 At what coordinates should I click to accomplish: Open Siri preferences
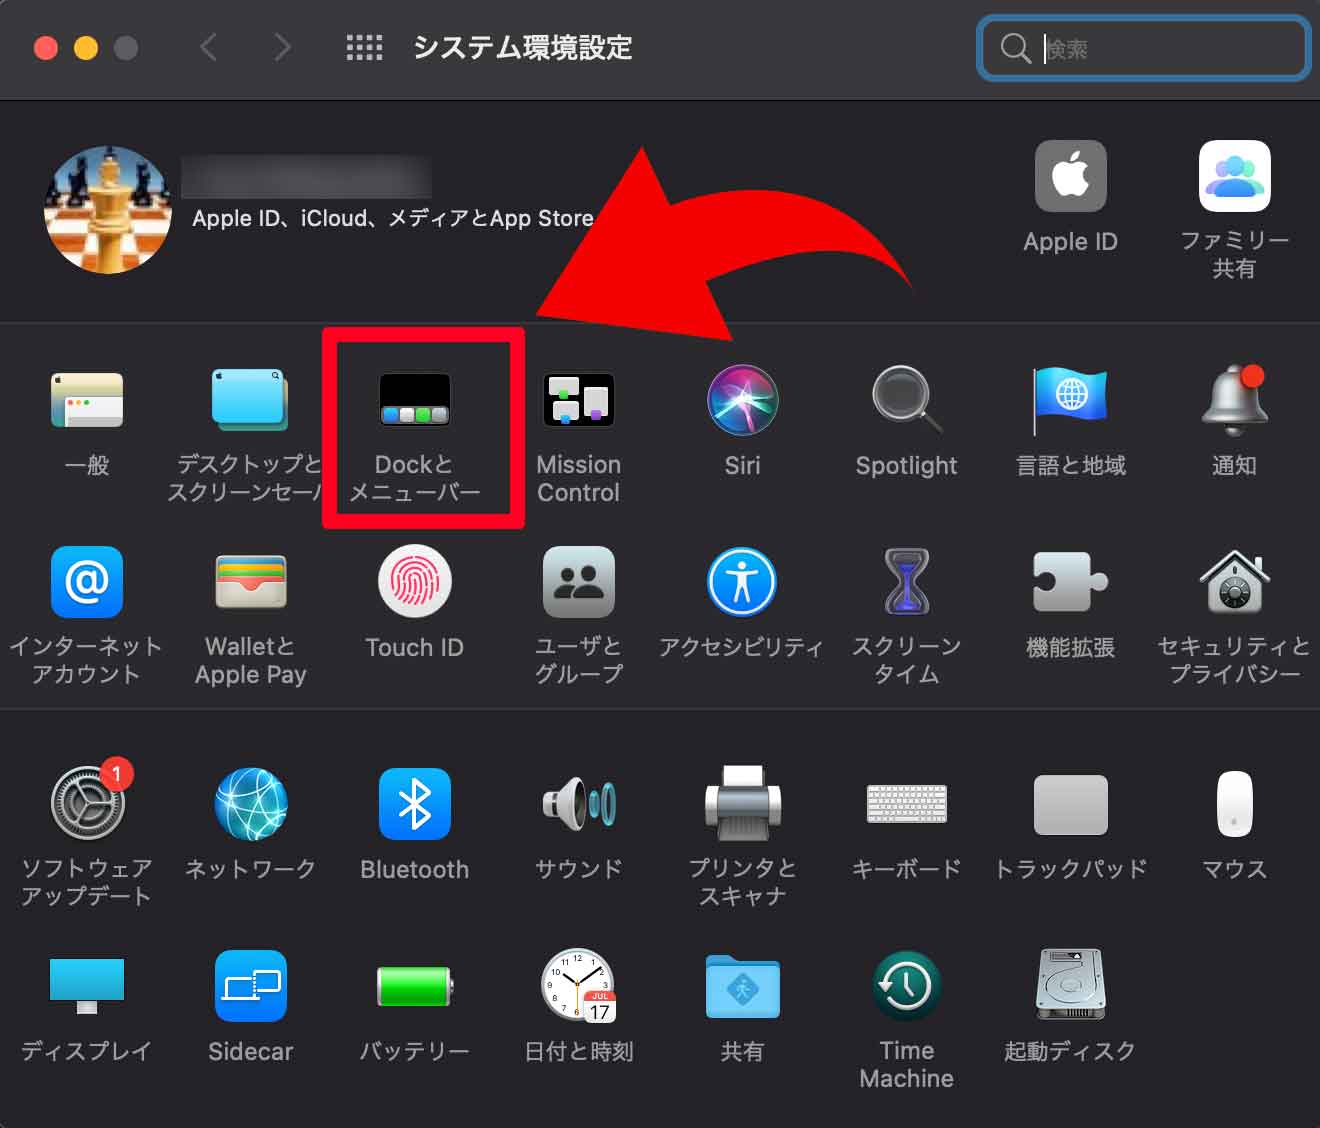(742, 400)
